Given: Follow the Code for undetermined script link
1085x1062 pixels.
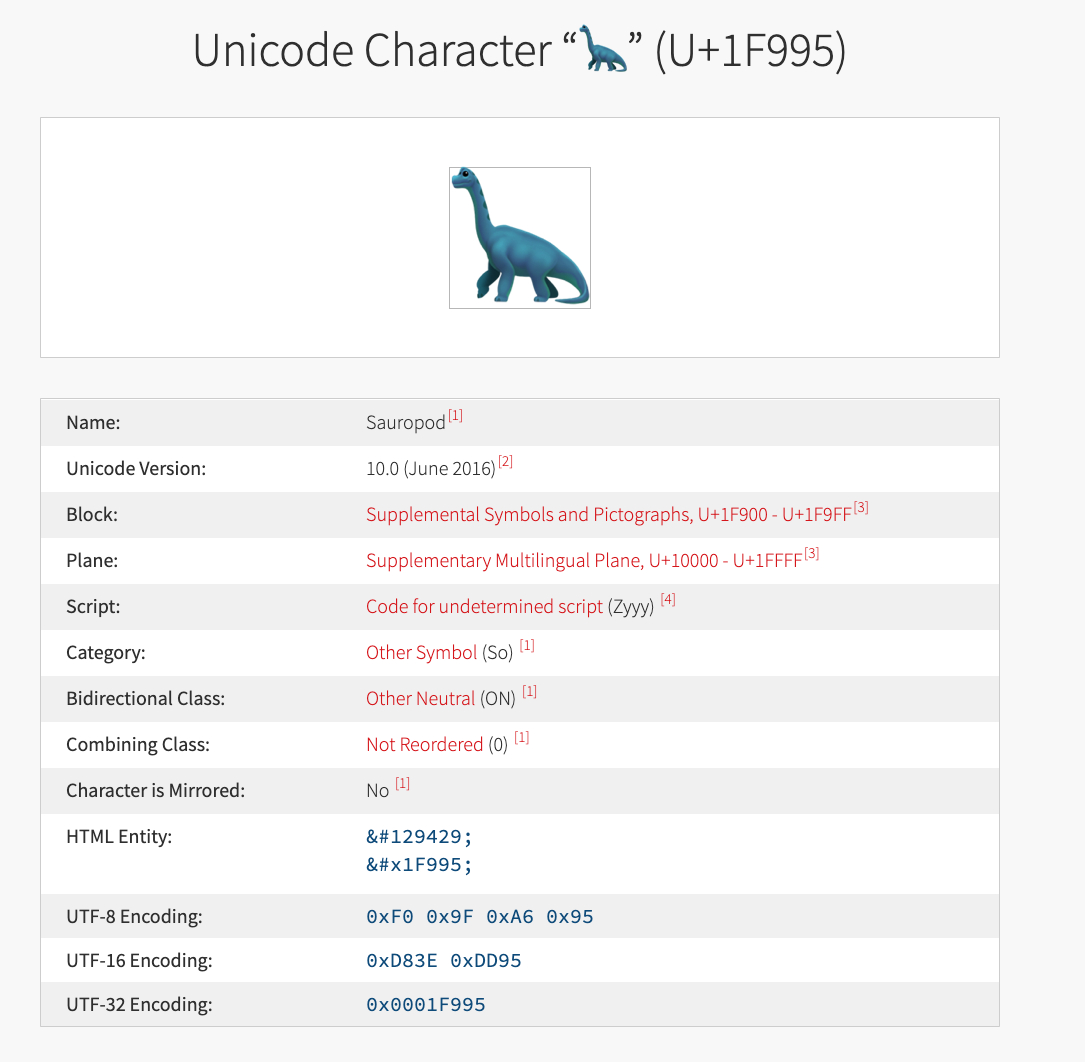Looking at the screenshot, I should tap(484, 607).
